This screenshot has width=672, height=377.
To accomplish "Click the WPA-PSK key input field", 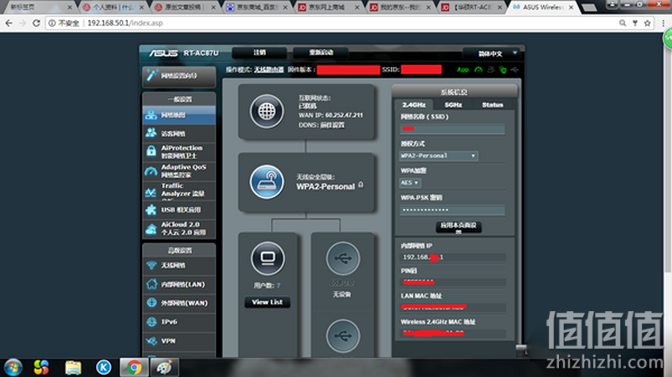I will coord(452,210).
